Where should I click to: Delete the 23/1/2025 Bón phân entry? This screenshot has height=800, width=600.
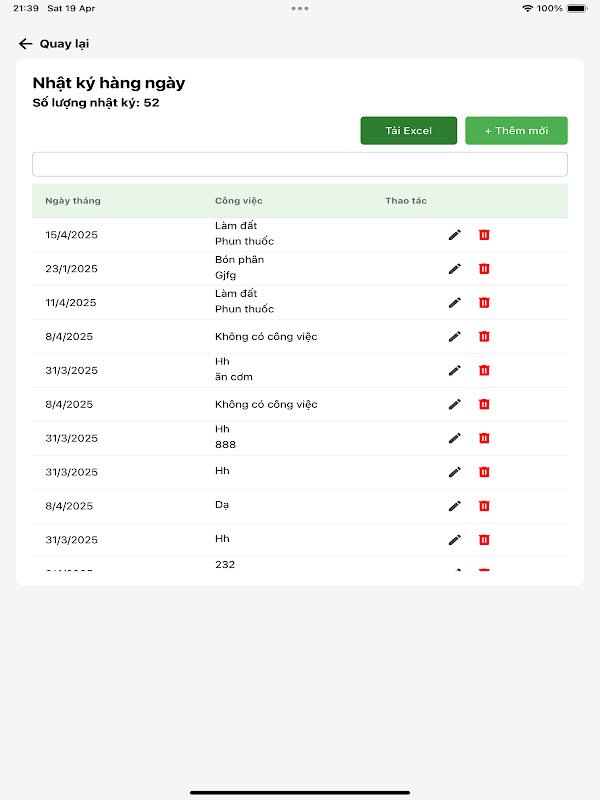click(x=484, y=269)
